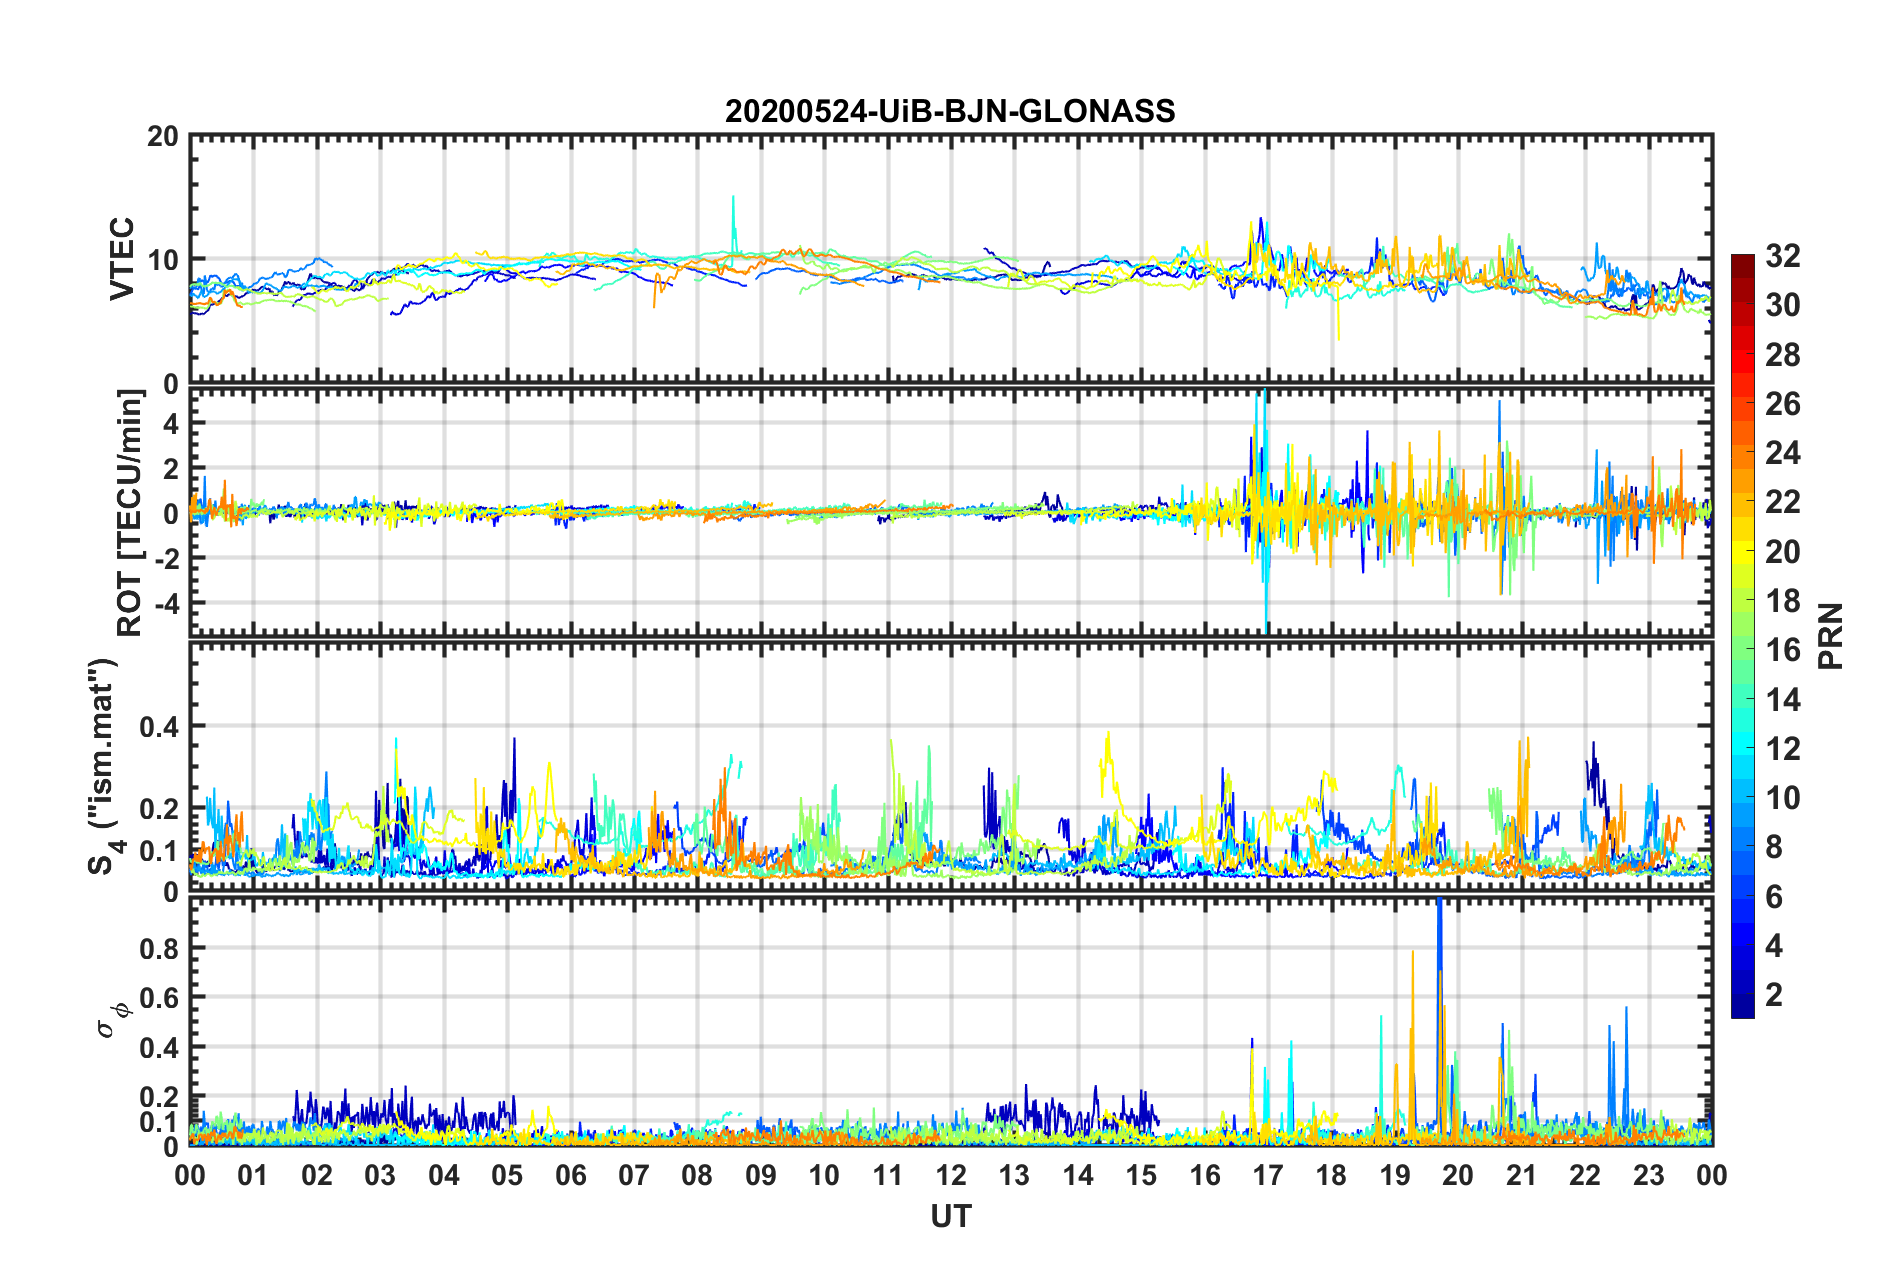Screen dimensions: 1902x1272
Task: Click colorbar tick value 24
Action: [1783, 453]
